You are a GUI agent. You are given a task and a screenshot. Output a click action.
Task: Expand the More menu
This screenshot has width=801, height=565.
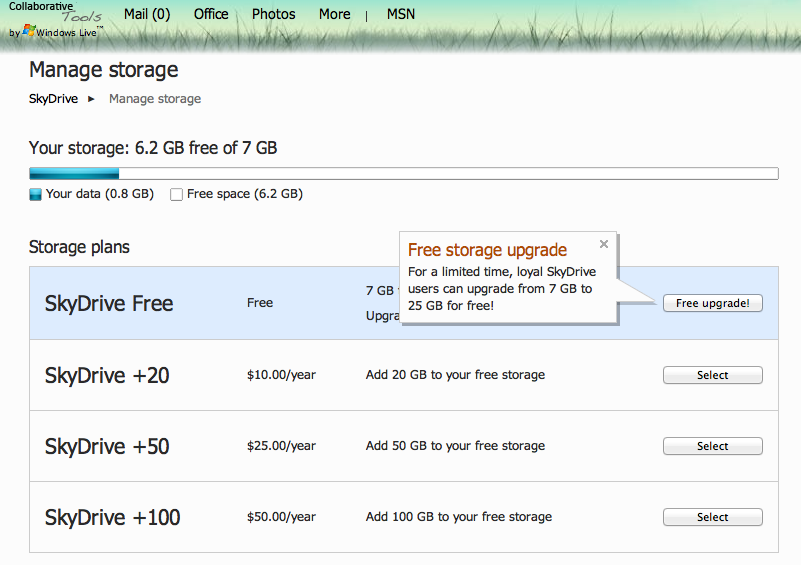(x=335, y=14)
